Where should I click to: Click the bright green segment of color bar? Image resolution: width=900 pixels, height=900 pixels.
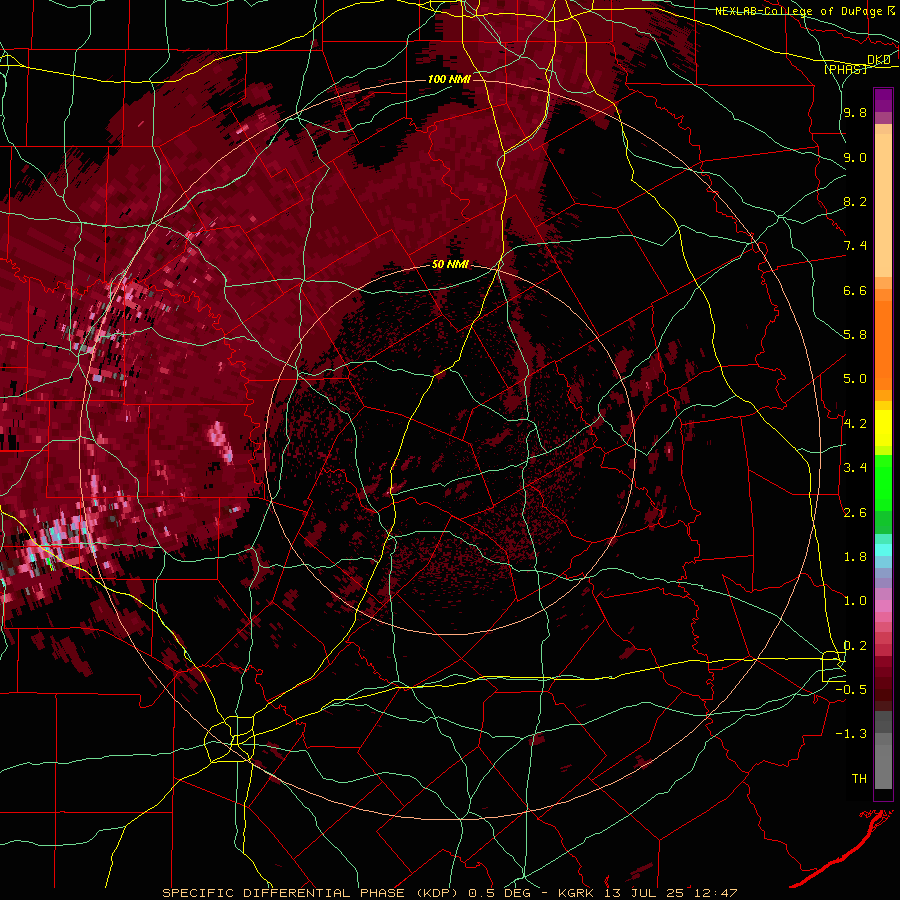pos(883,483)
